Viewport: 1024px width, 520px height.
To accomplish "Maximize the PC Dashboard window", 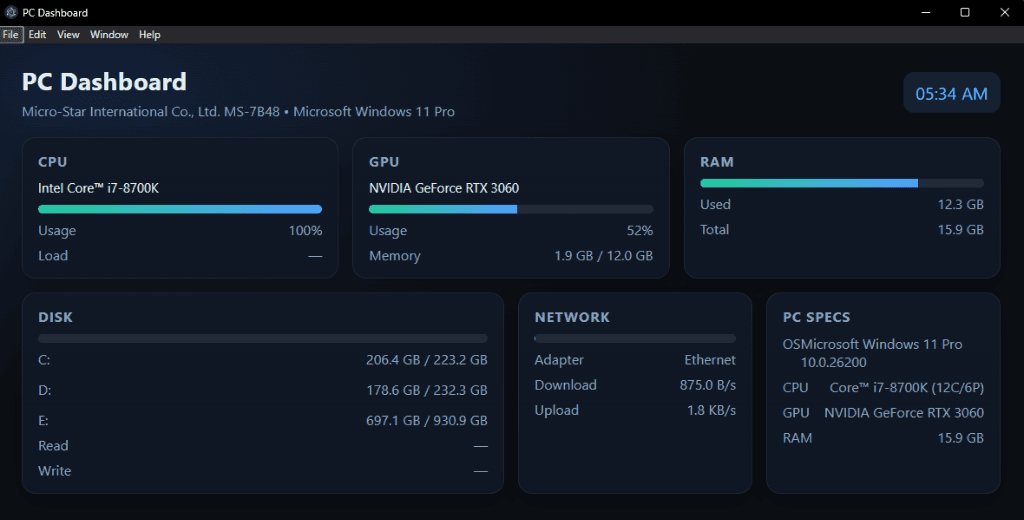I will tap(965, 13).
